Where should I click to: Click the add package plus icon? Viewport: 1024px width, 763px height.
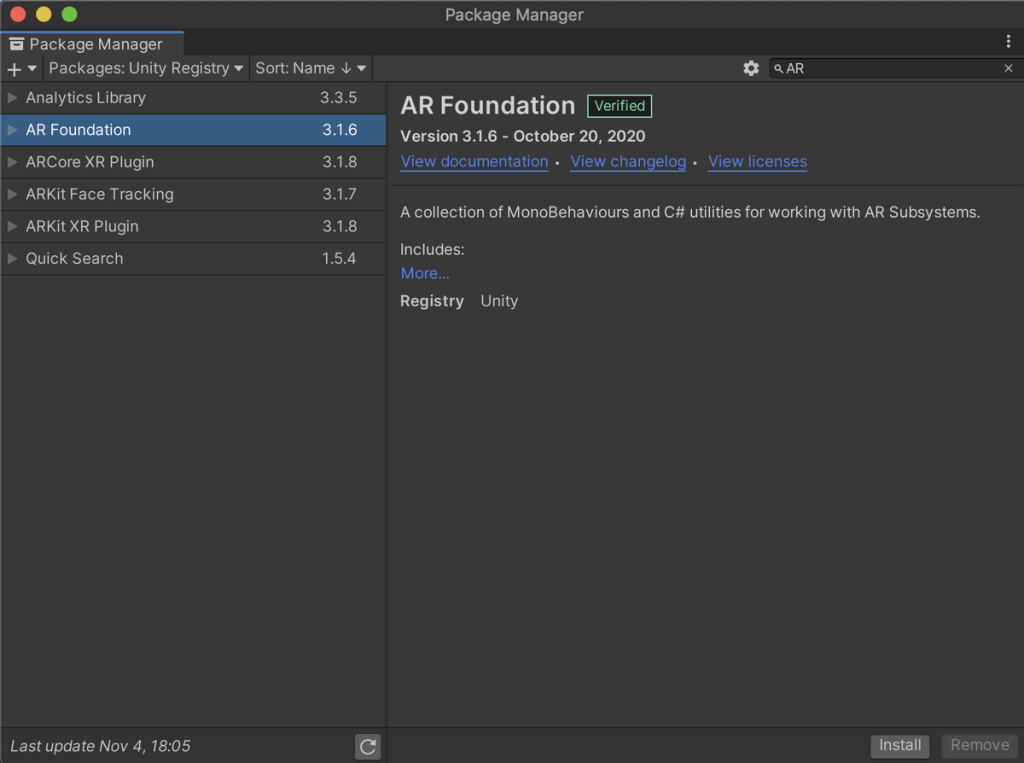pos(14,69)
